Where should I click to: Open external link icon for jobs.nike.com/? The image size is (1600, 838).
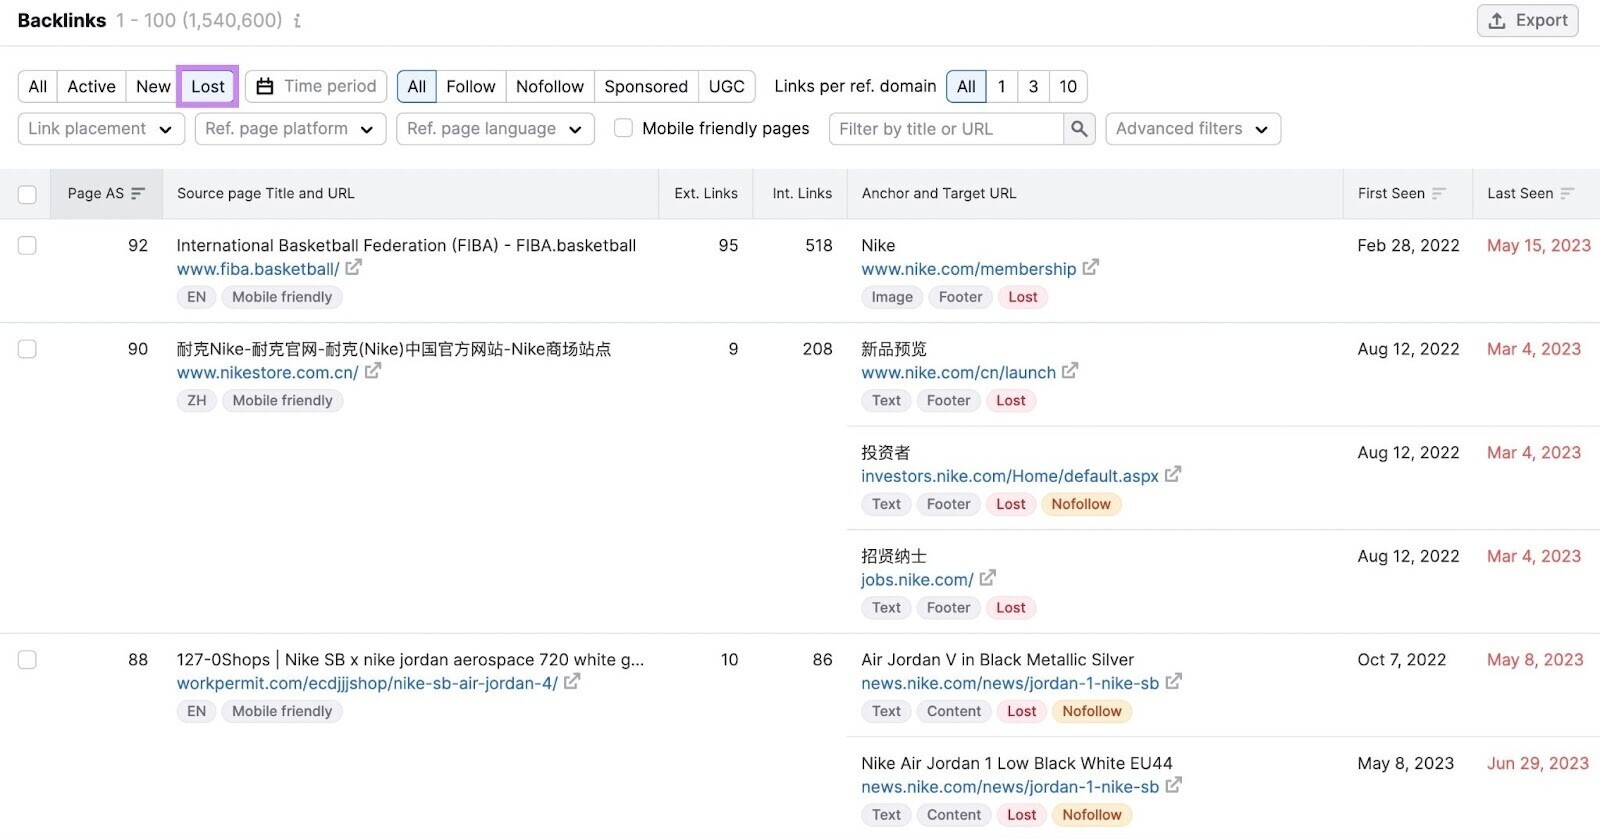click(988, 578)
